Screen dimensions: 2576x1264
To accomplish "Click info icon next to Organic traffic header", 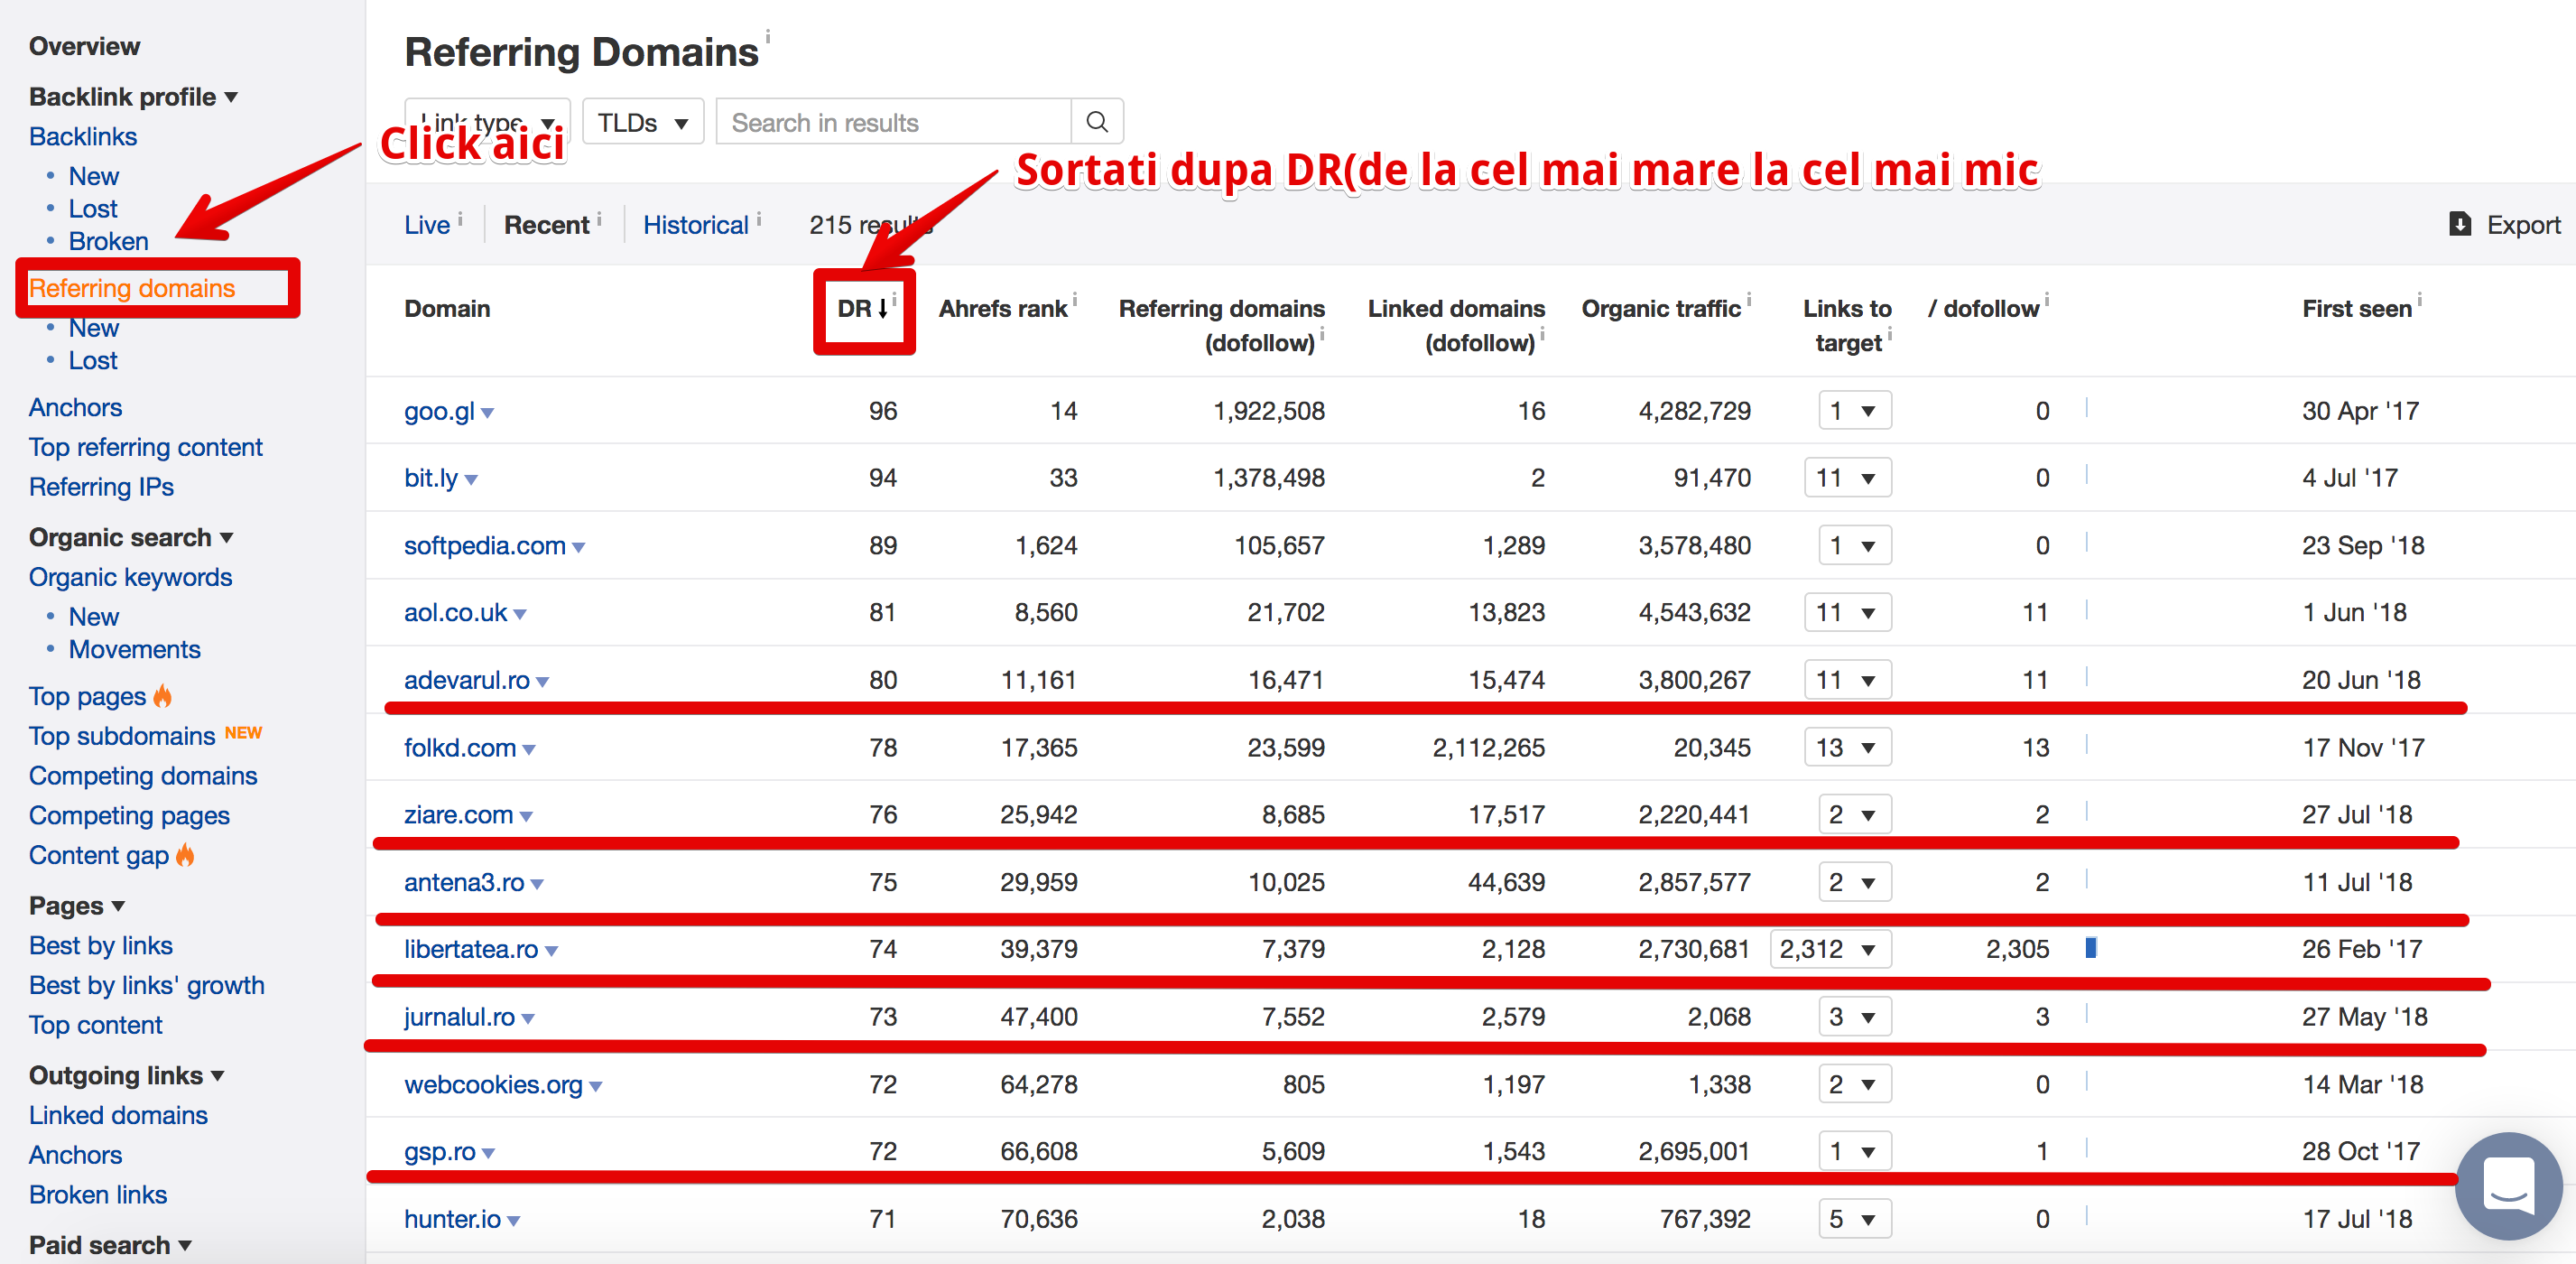I will [1749, 299].
